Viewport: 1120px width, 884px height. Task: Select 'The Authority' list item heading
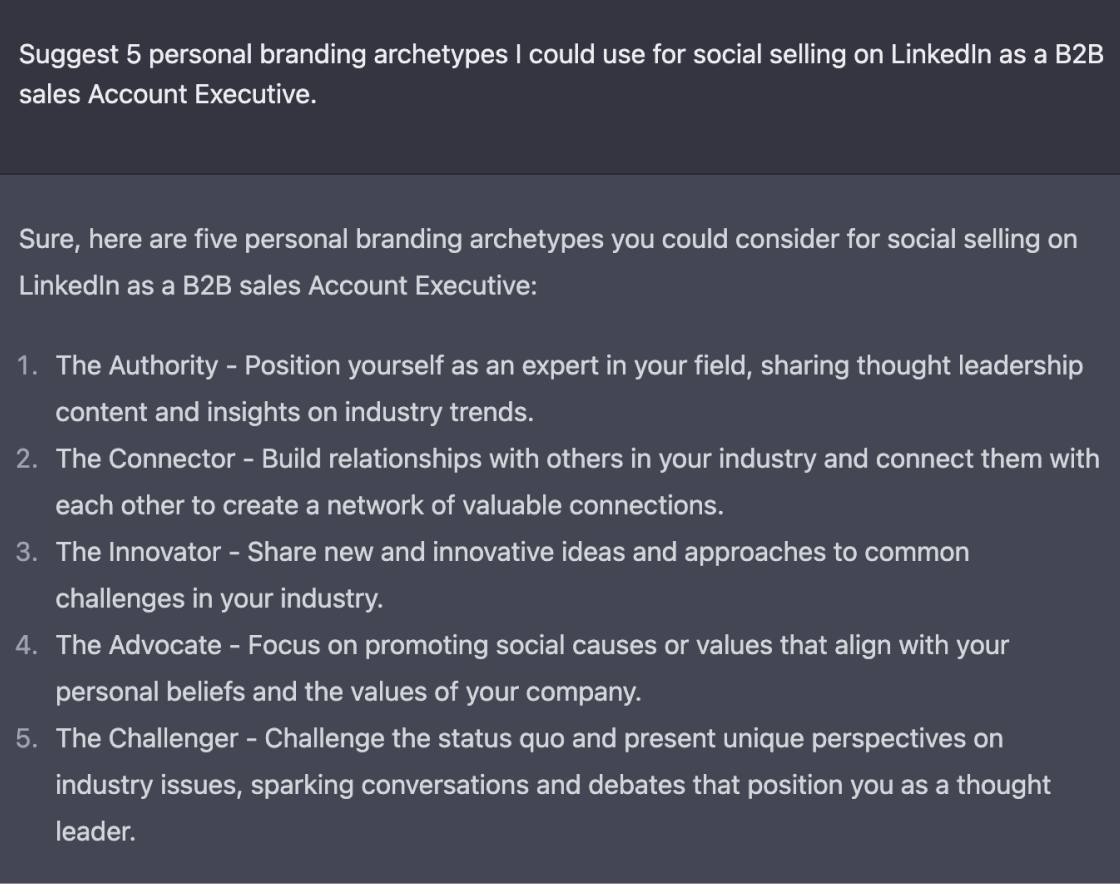click(x=137, y=366)
